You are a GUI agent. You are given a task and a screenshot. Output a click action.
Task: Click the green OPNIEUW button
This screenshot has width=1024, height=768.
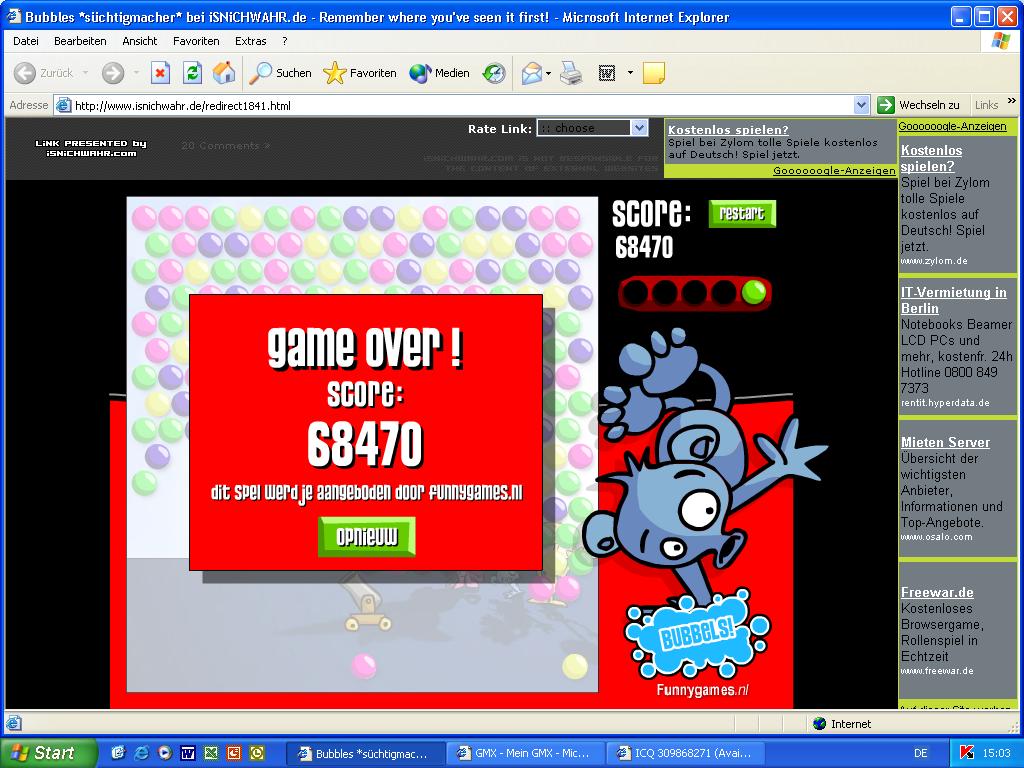366,537
